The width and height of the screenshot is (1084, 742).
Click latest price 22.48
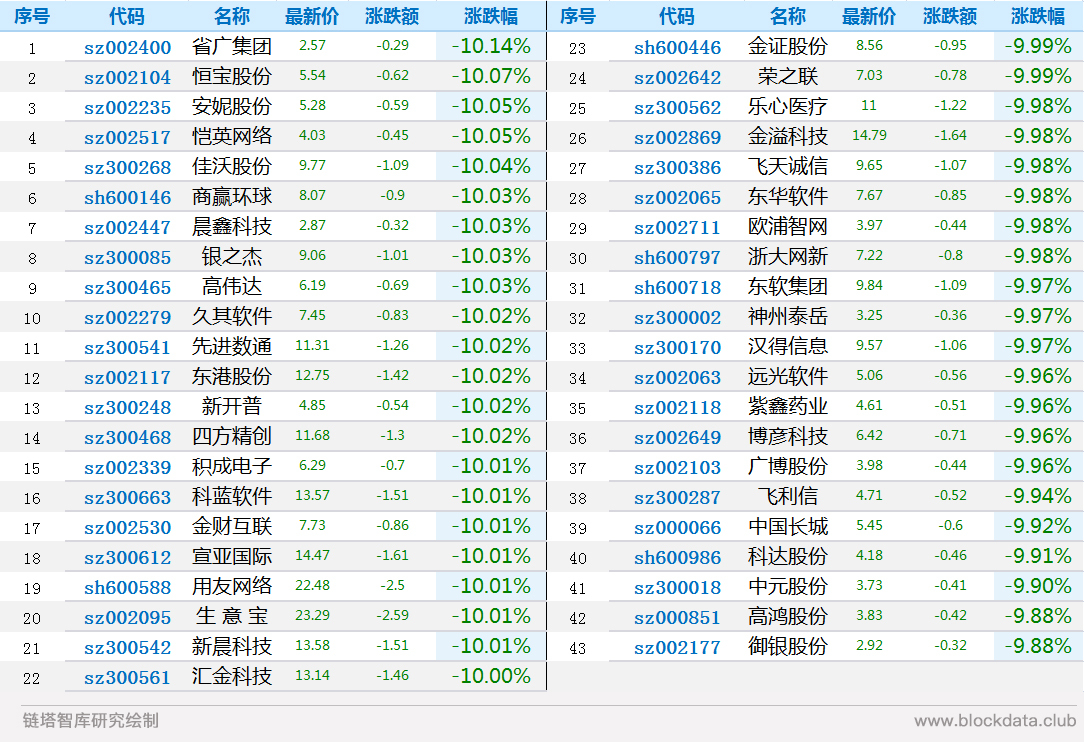tap(312, 586)
